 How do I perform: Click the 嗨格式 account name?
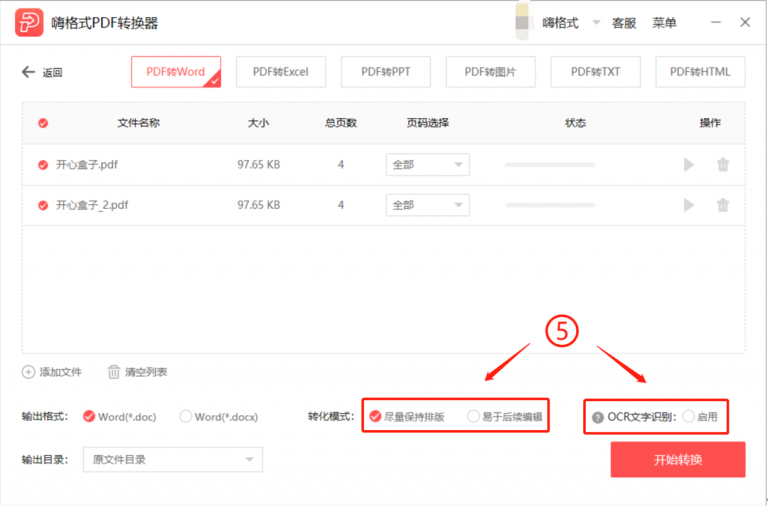tap(560, 23)
